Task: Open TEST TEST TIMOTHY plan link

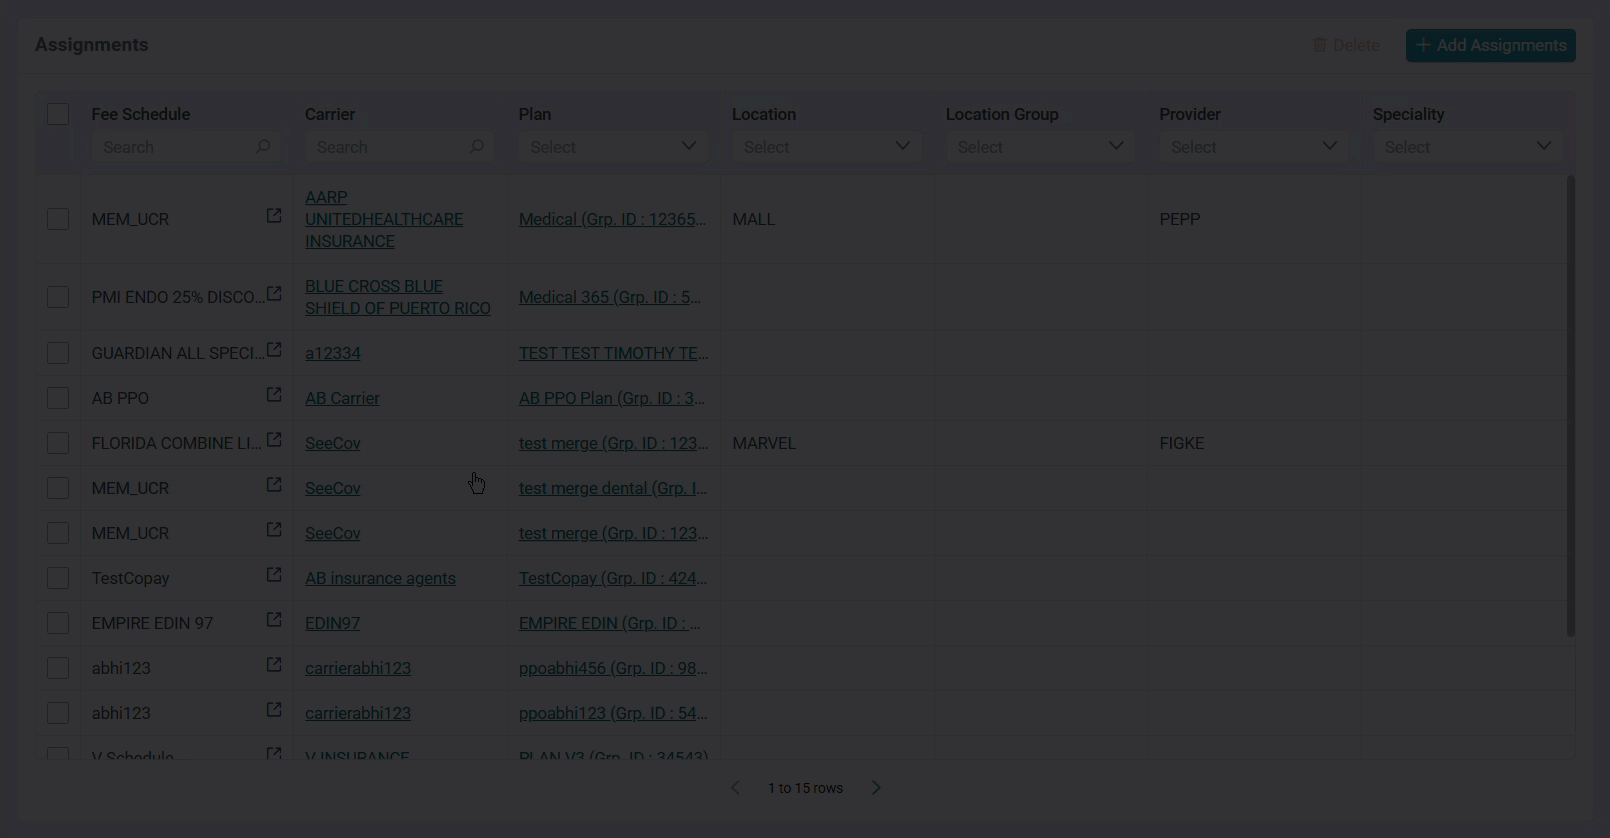Action: [613, 353]
